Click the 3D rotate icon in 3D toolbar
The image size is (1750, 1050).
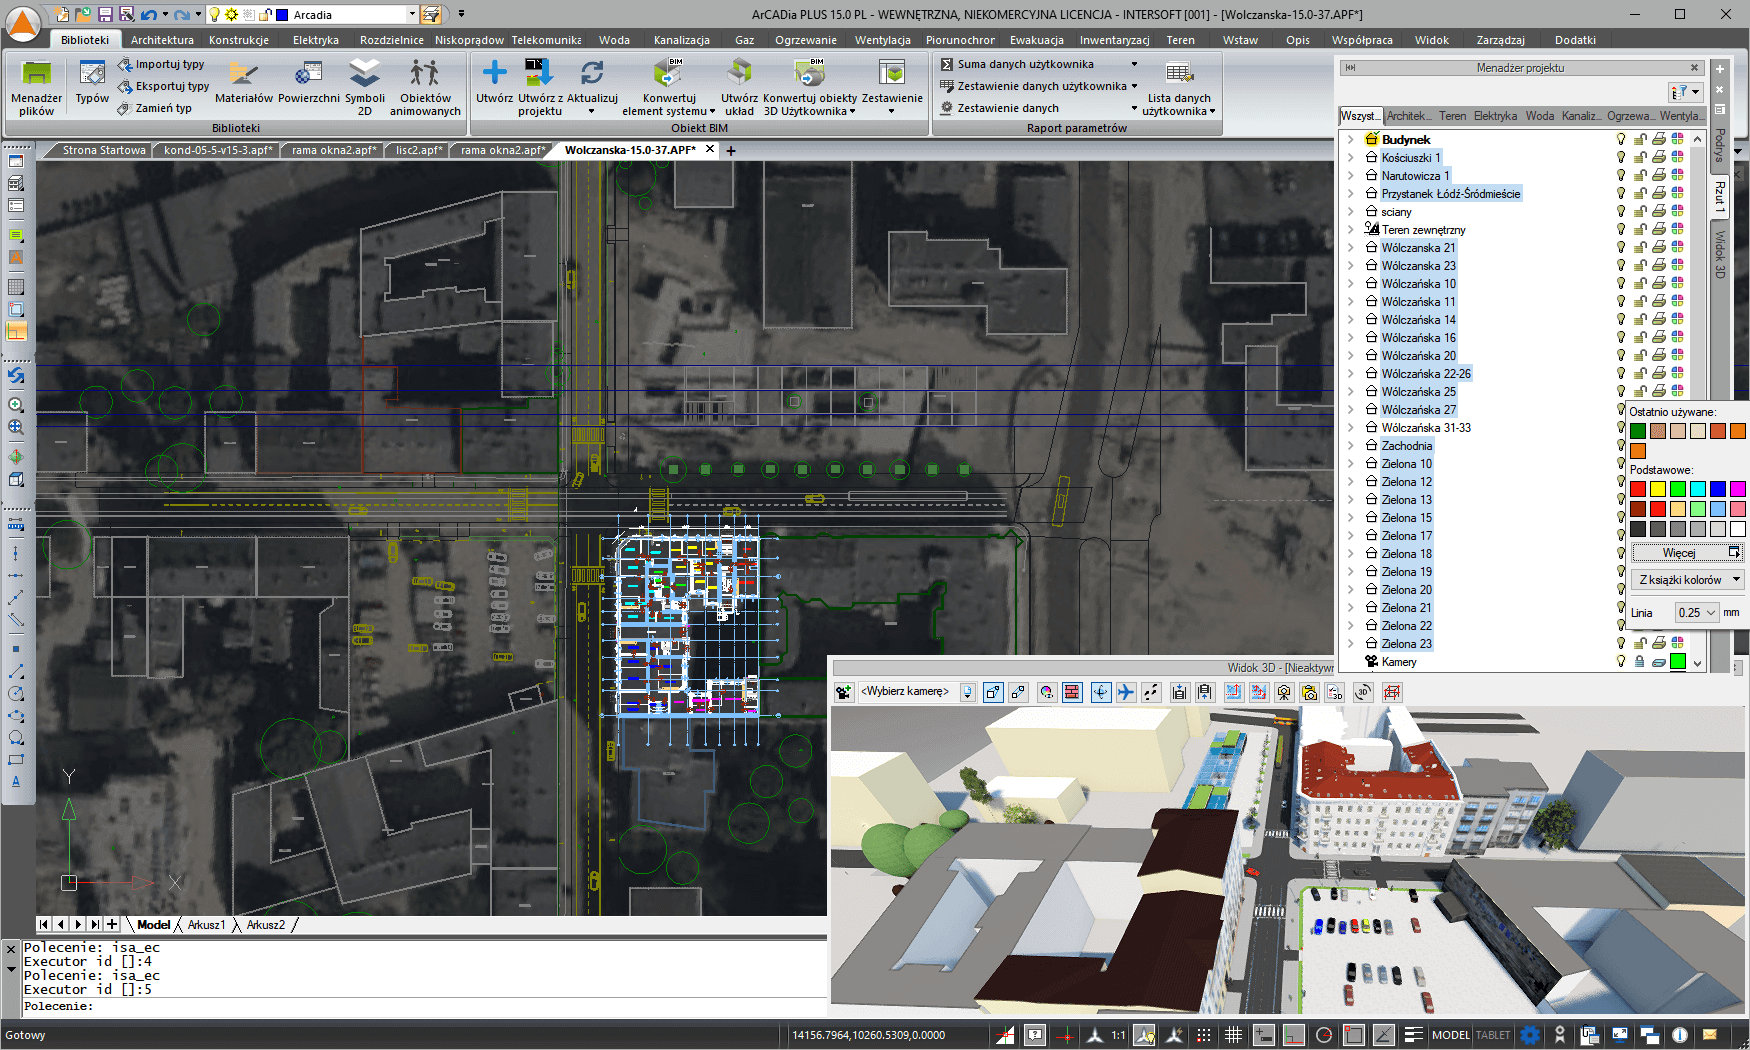[1362, 692]
